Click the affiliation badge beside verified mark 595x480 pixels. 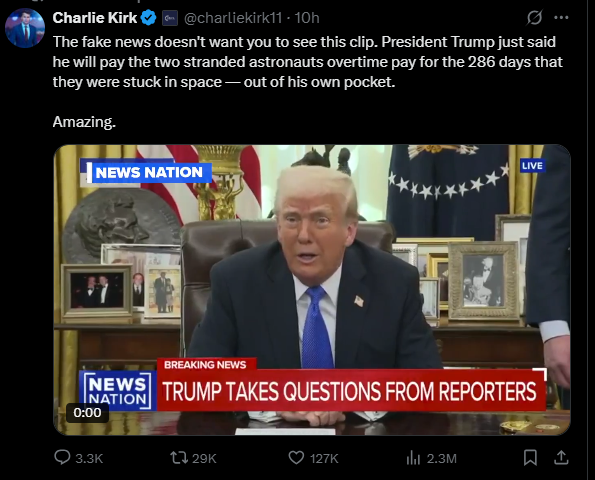(x=170, y=18)
